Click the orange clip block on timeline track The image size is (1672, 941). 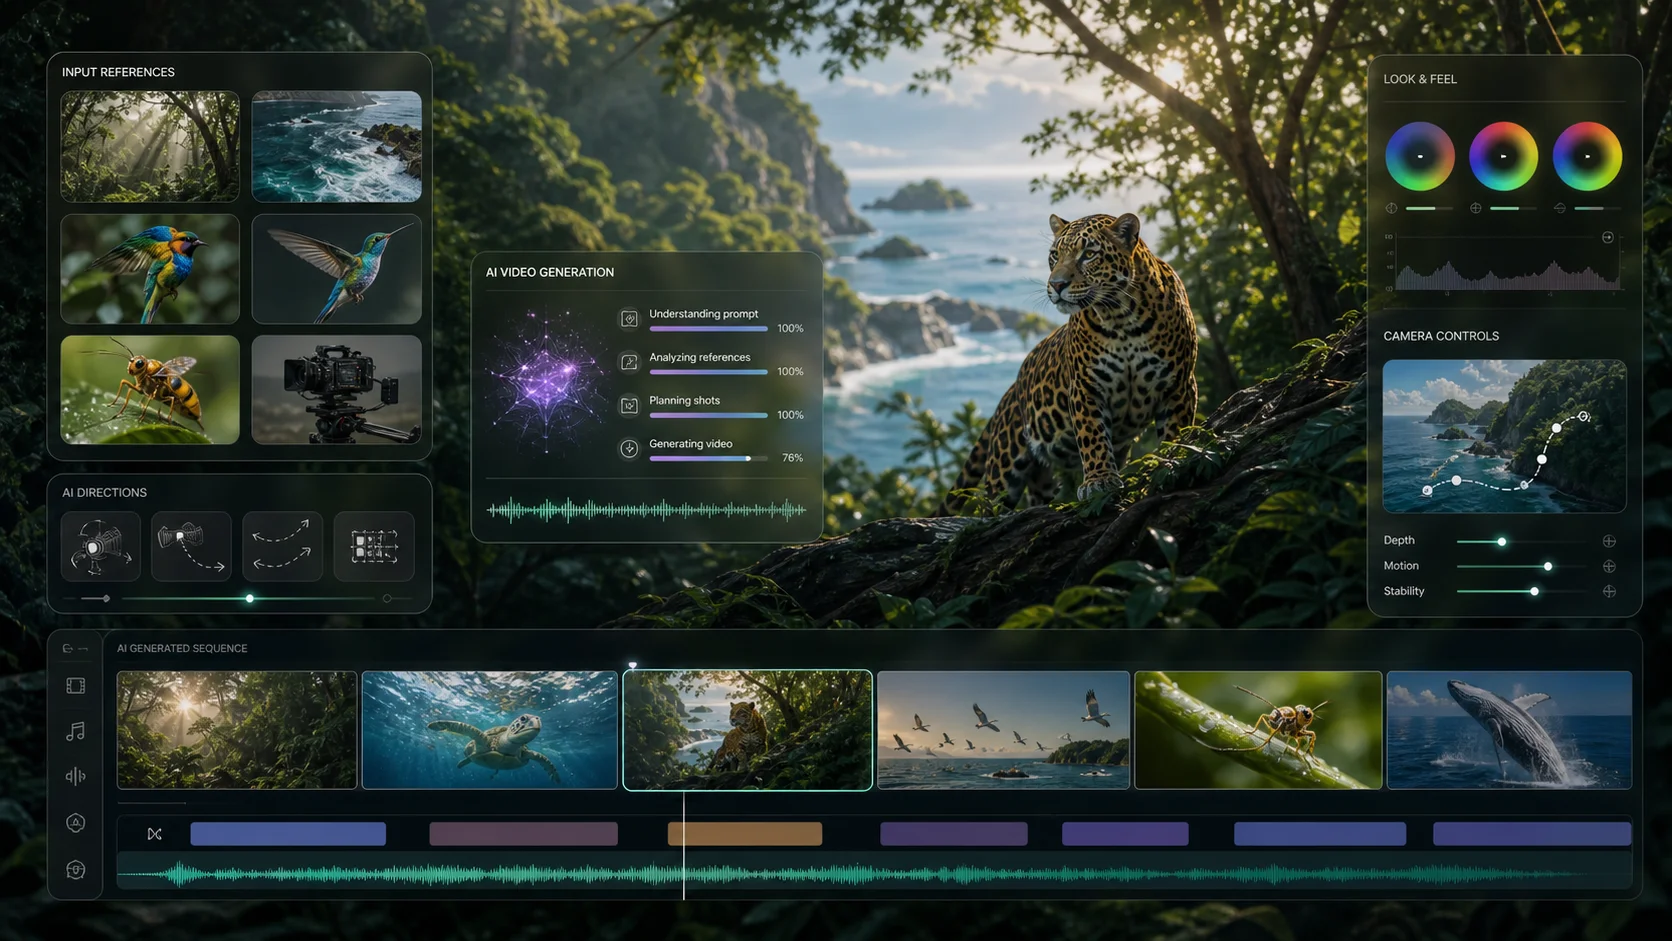(745, 834)
